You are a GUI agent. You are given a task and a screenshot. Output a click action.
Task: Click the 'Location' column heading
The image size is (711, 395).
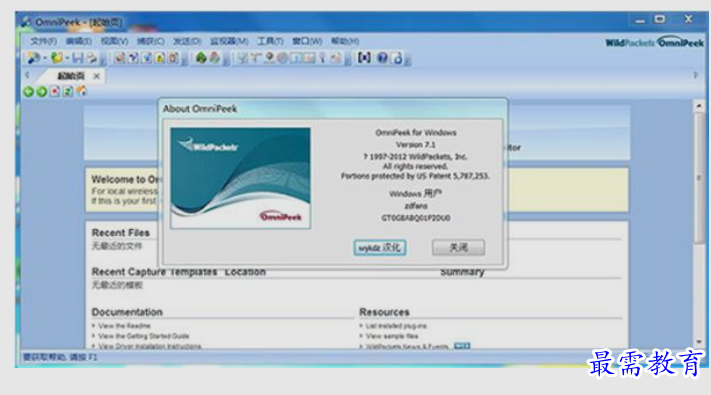[245, 273]
